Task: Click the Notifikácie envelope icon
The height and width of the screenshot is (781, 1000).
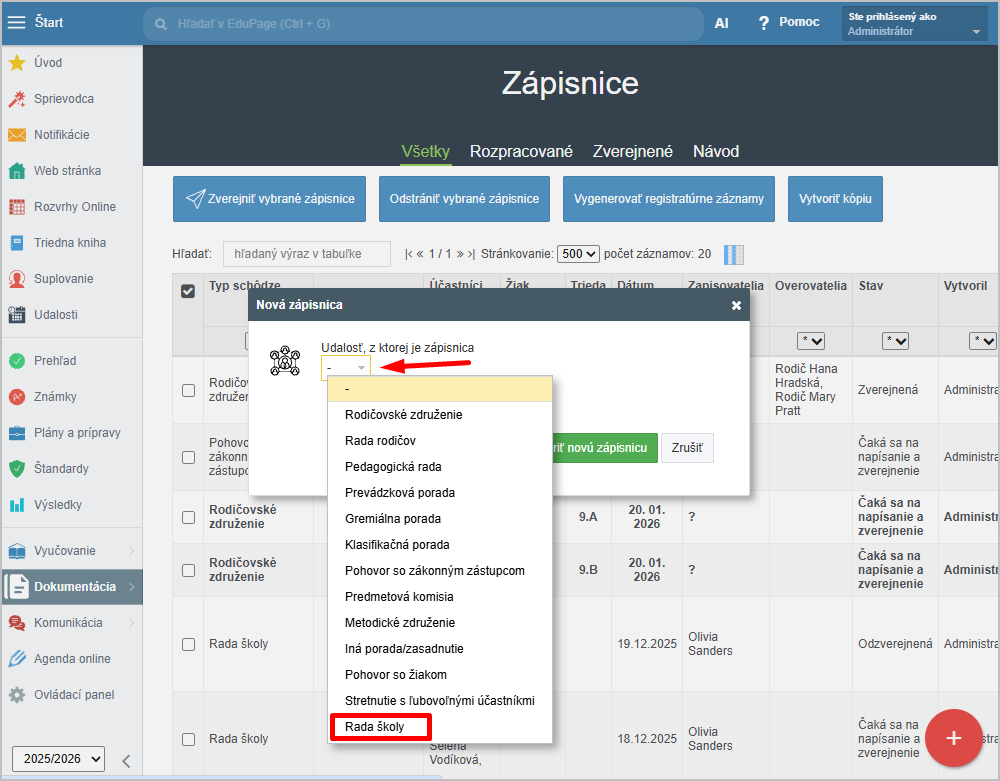Action: (17, 135)
